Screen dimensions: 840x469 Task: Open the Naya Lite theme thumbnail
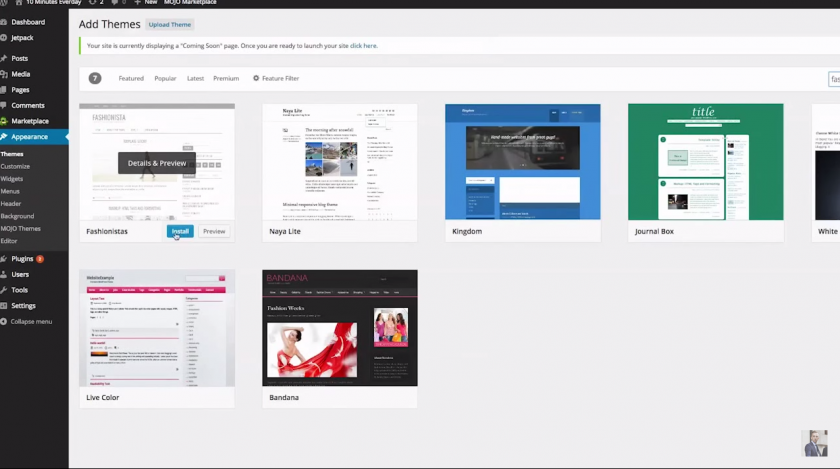pyautogui.click(x=340, y=162)
